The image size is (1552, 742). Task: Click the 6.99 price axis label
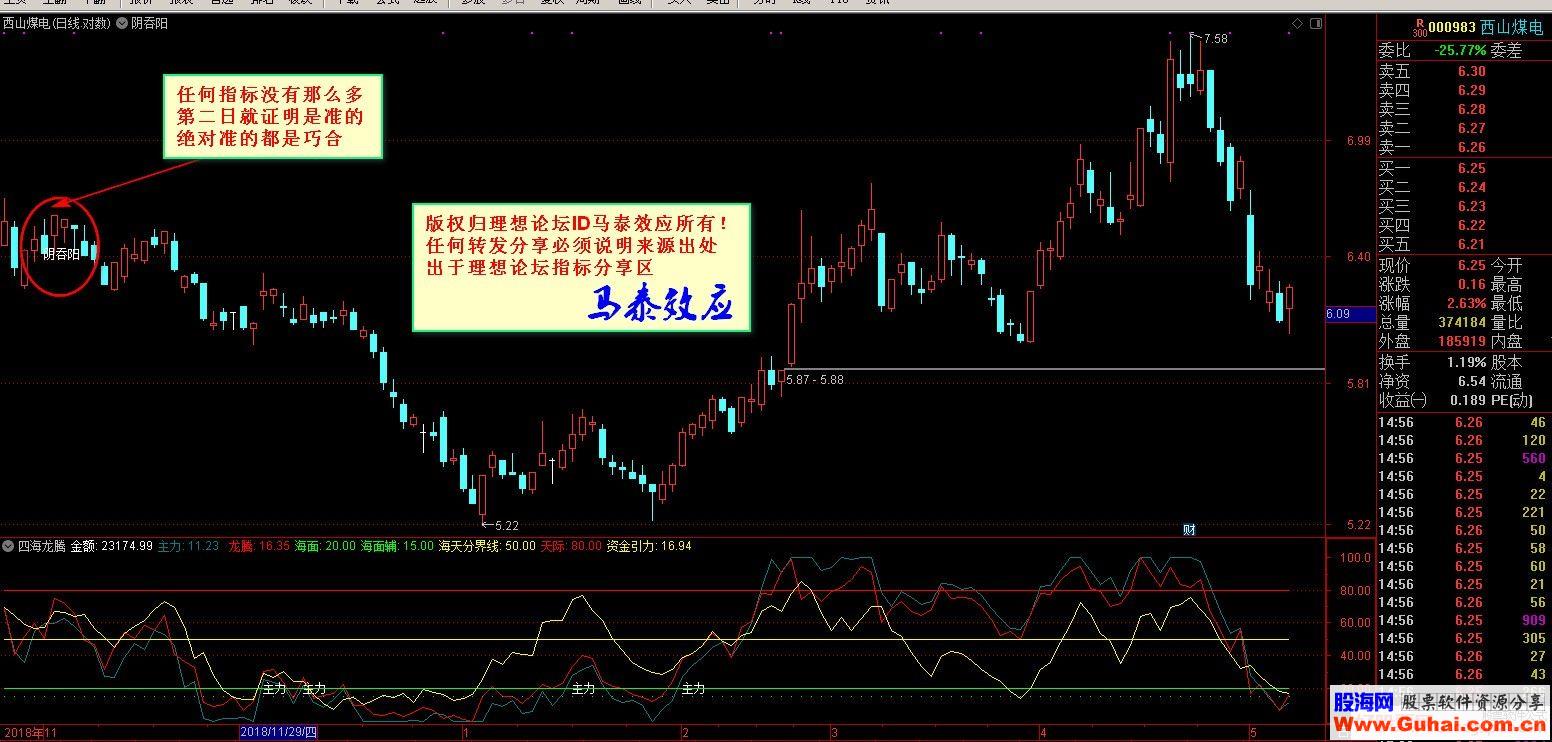[x=1357, y=141]
